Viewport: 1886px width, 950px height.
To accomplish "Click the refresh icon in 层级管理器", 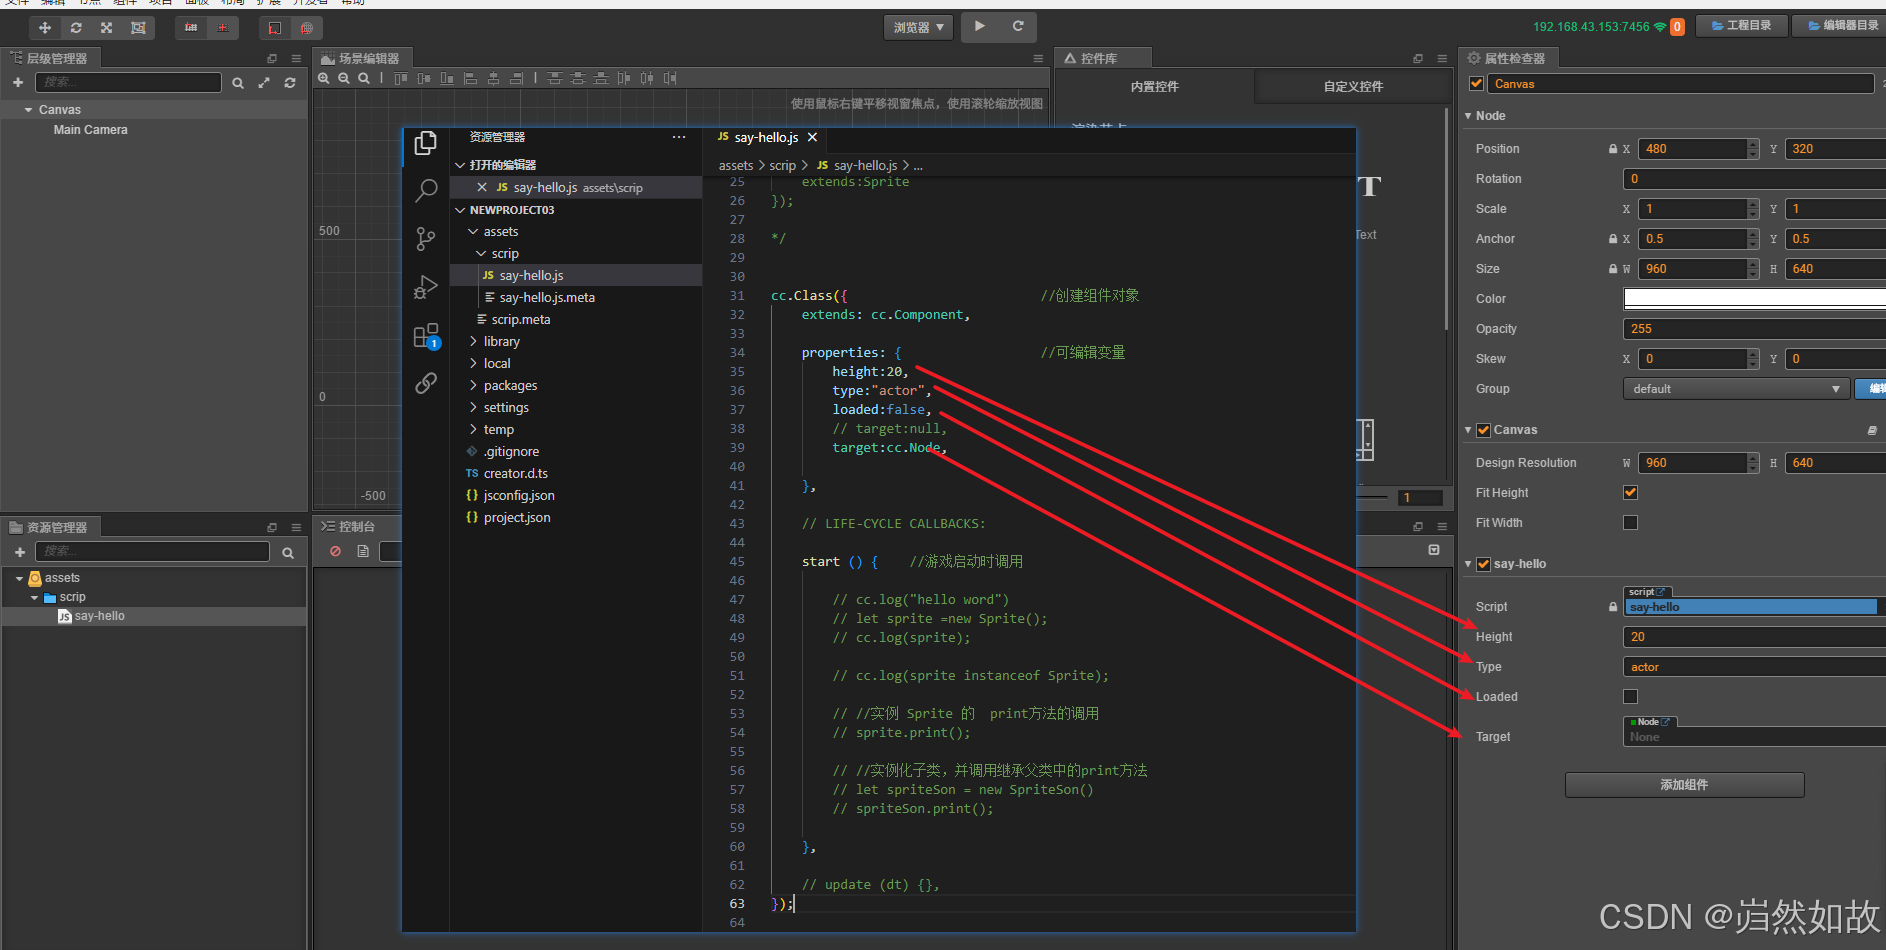I will (x=290, y=83).
